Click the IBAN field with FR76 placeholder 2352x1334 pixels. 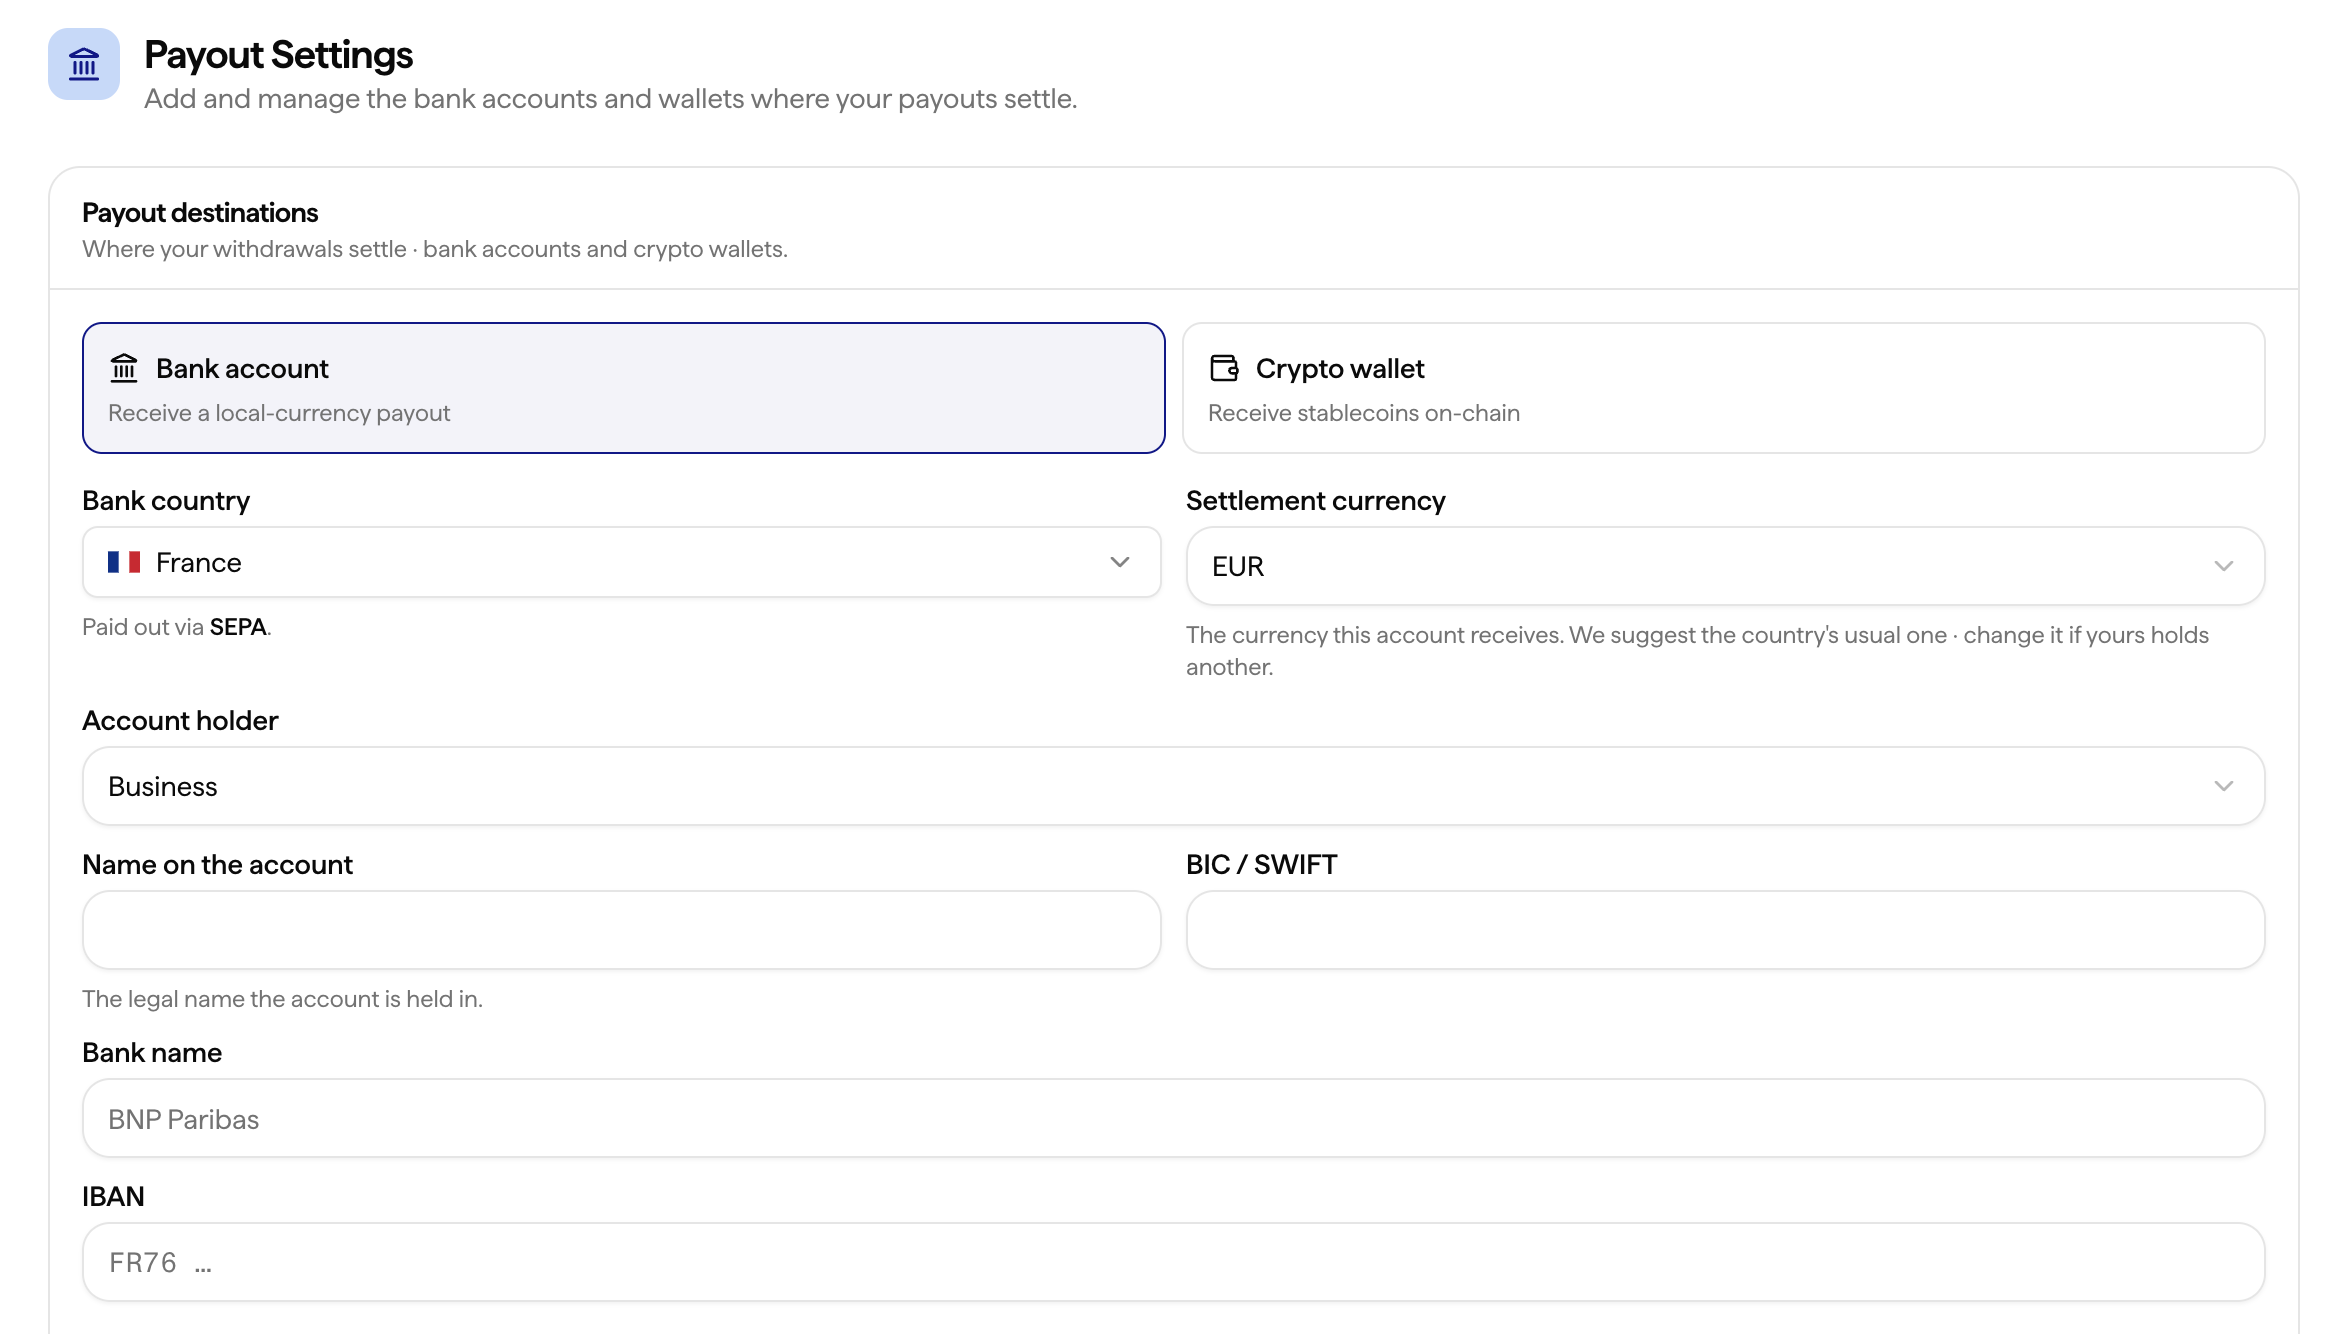click(1174, 1262)
